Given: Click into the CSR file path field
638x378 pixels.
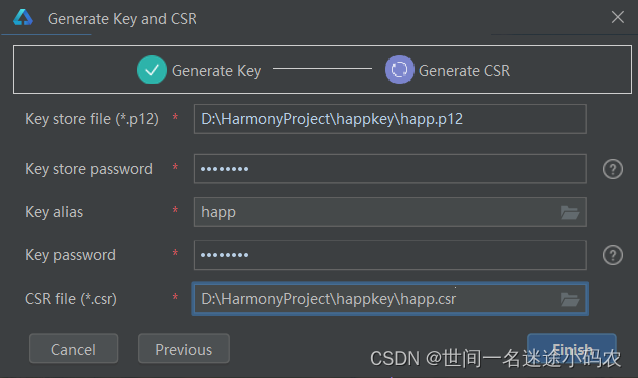Looking at the screenshot, I should 390,299.
